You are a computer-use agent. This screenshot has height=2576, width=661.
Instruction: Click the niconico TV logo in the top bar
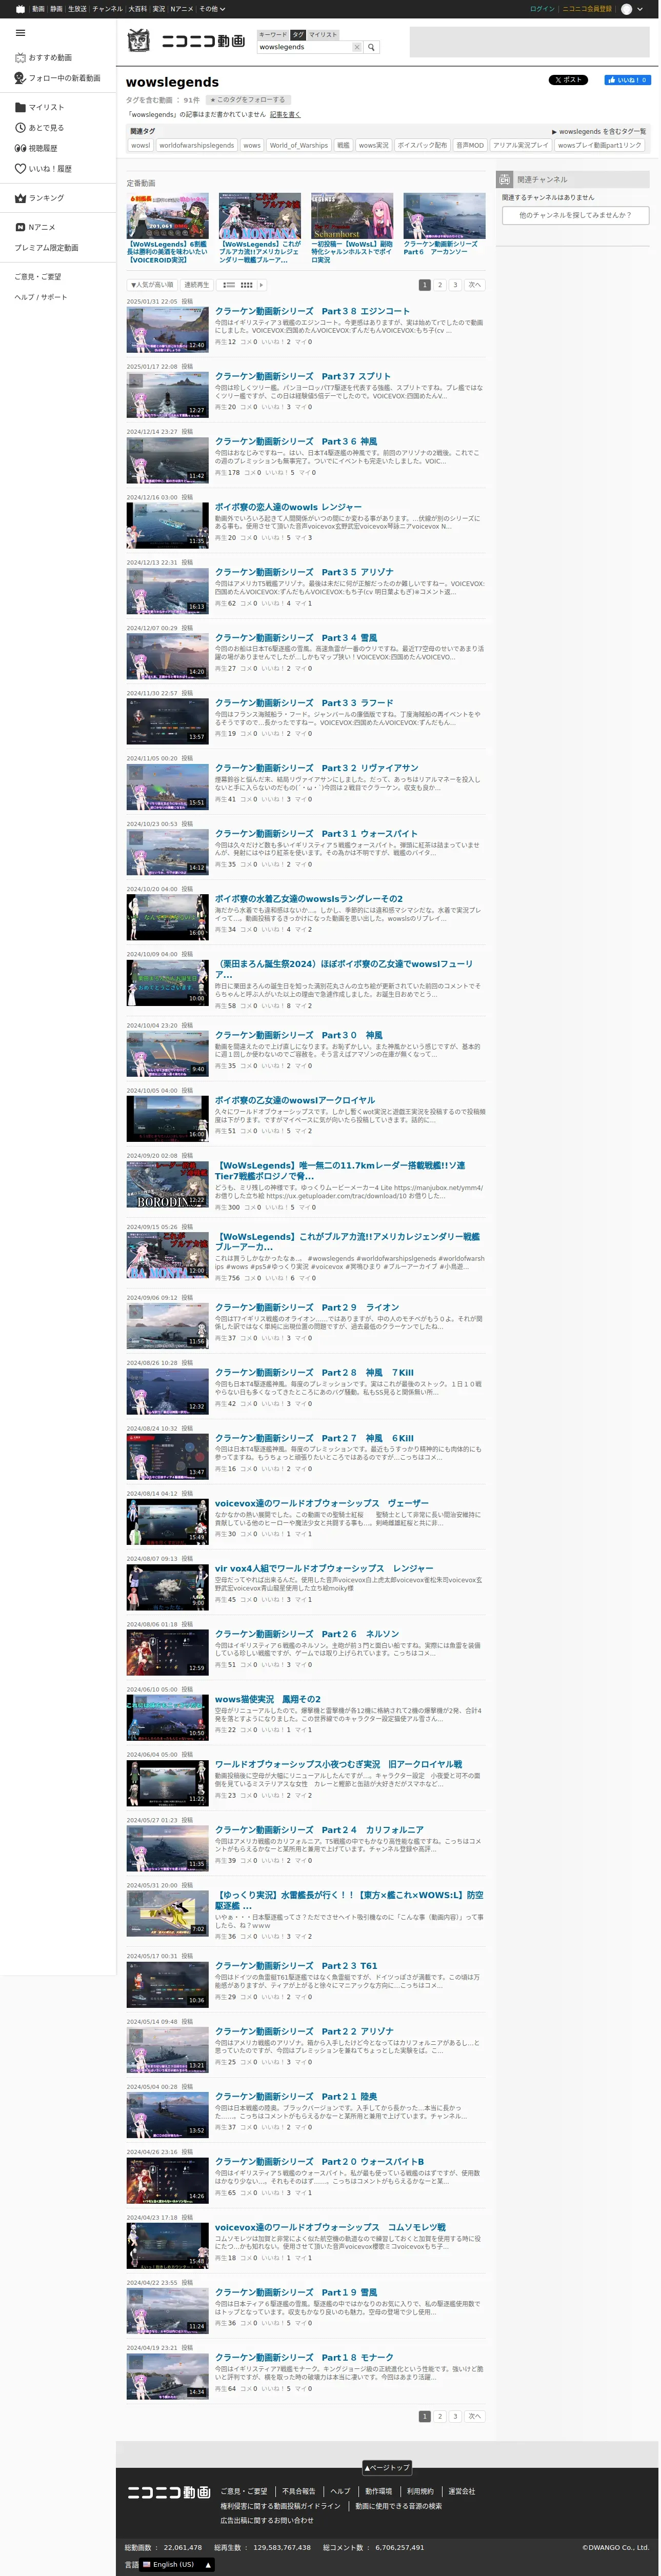[20, 8]
